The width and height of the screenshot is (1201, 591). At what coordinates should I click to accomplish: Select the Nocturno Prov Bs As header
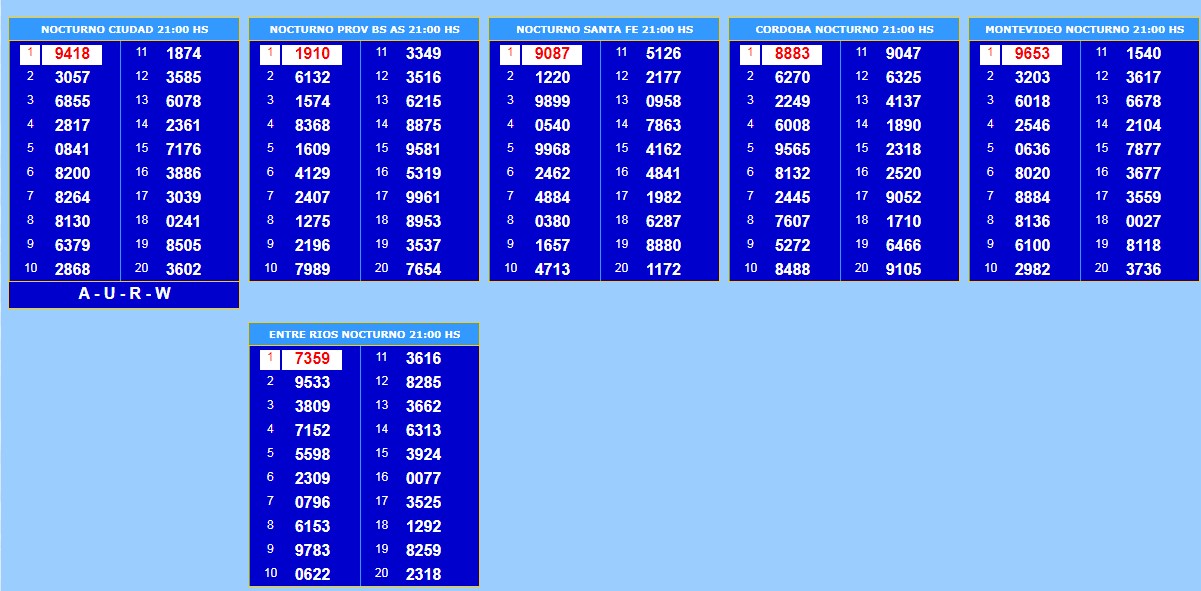[364, 30]
